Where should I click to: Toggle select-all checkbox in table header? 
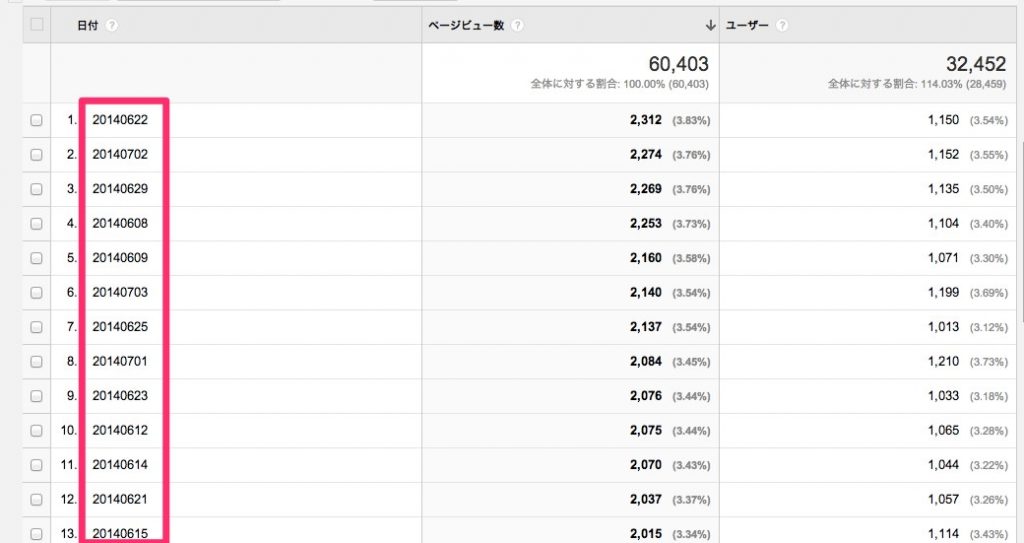[37, 24]
